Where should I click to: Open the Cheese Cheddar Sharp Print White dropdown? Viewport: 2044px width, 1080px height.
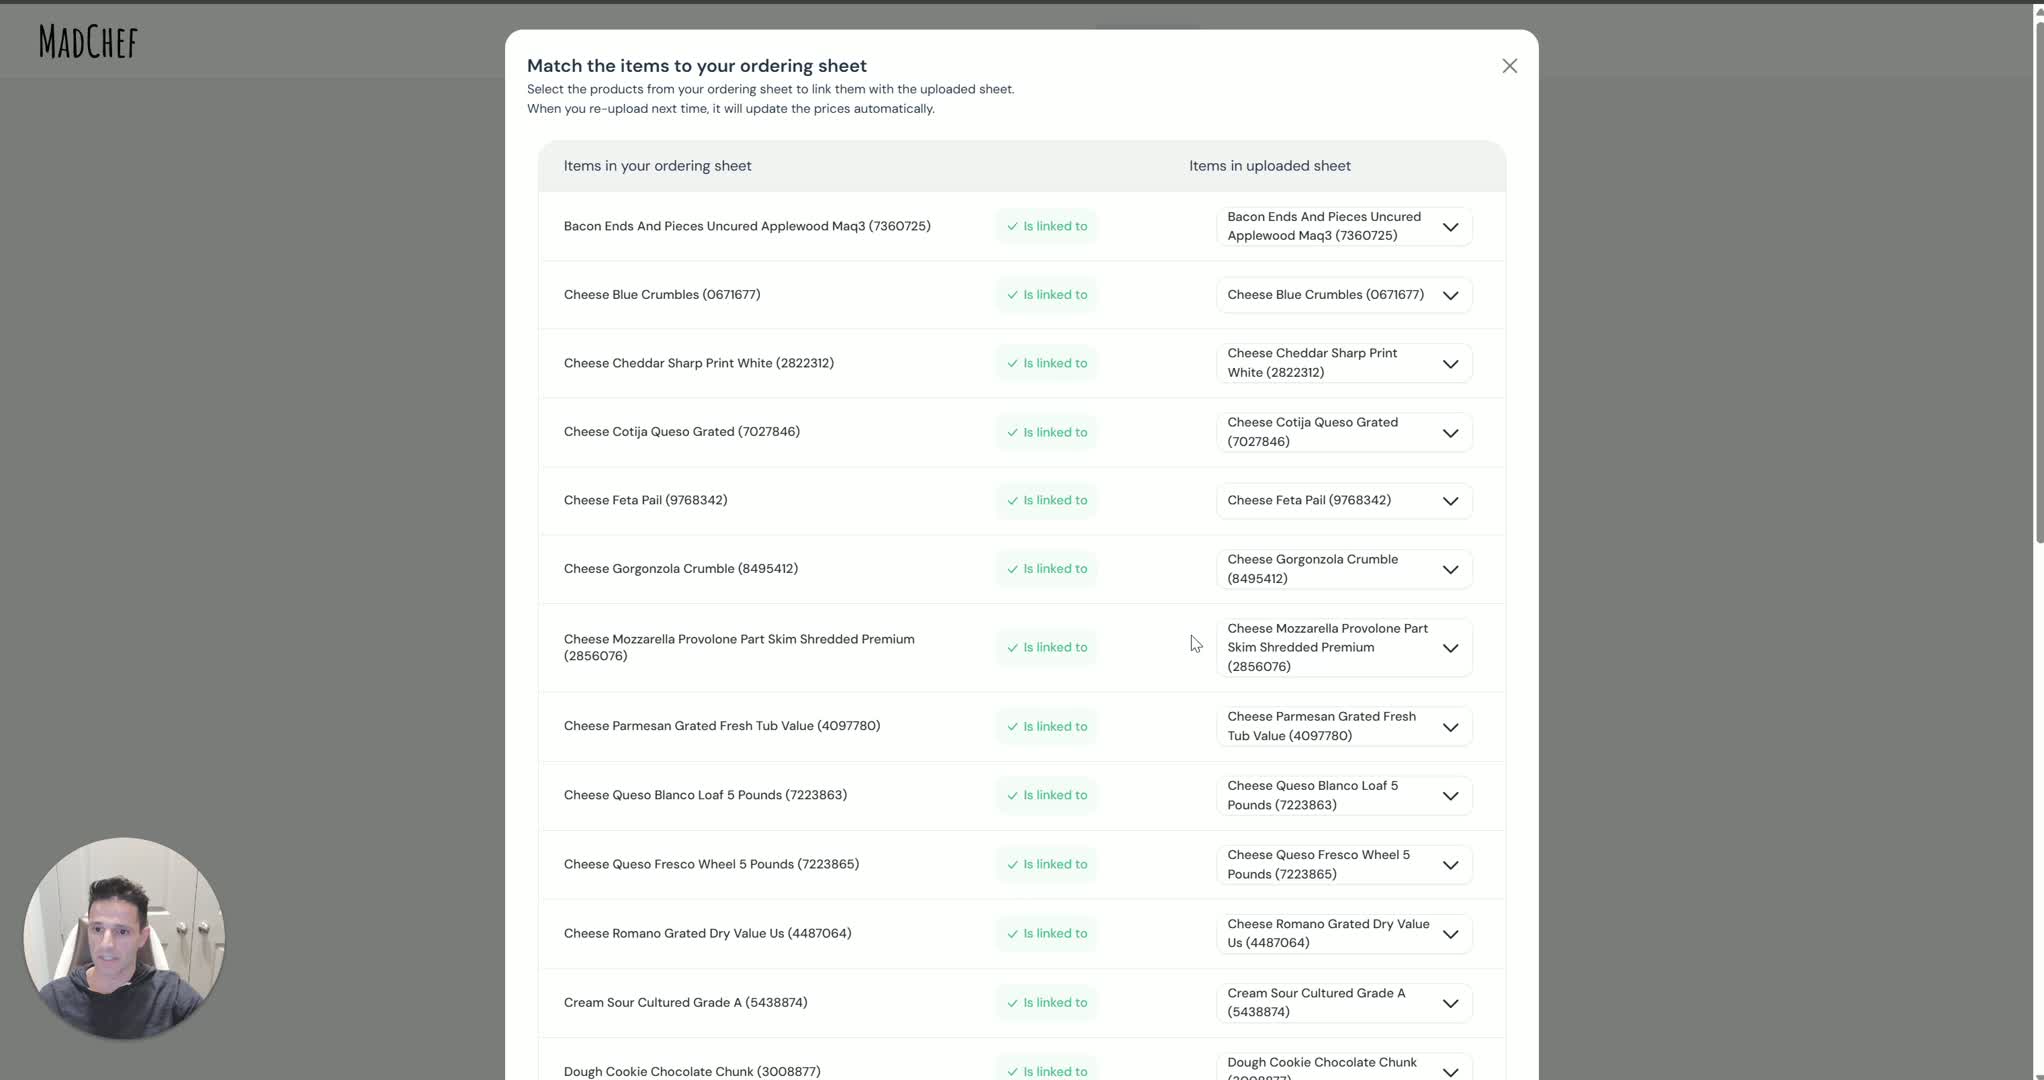coord(1343,363)
